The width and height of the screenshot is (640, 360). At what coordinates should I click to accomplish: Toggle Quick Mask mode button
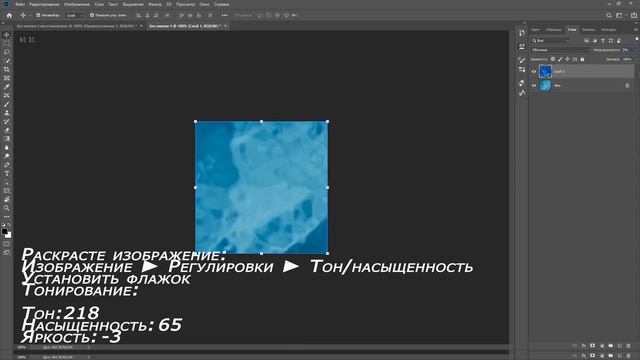click(x=7, y=244)
